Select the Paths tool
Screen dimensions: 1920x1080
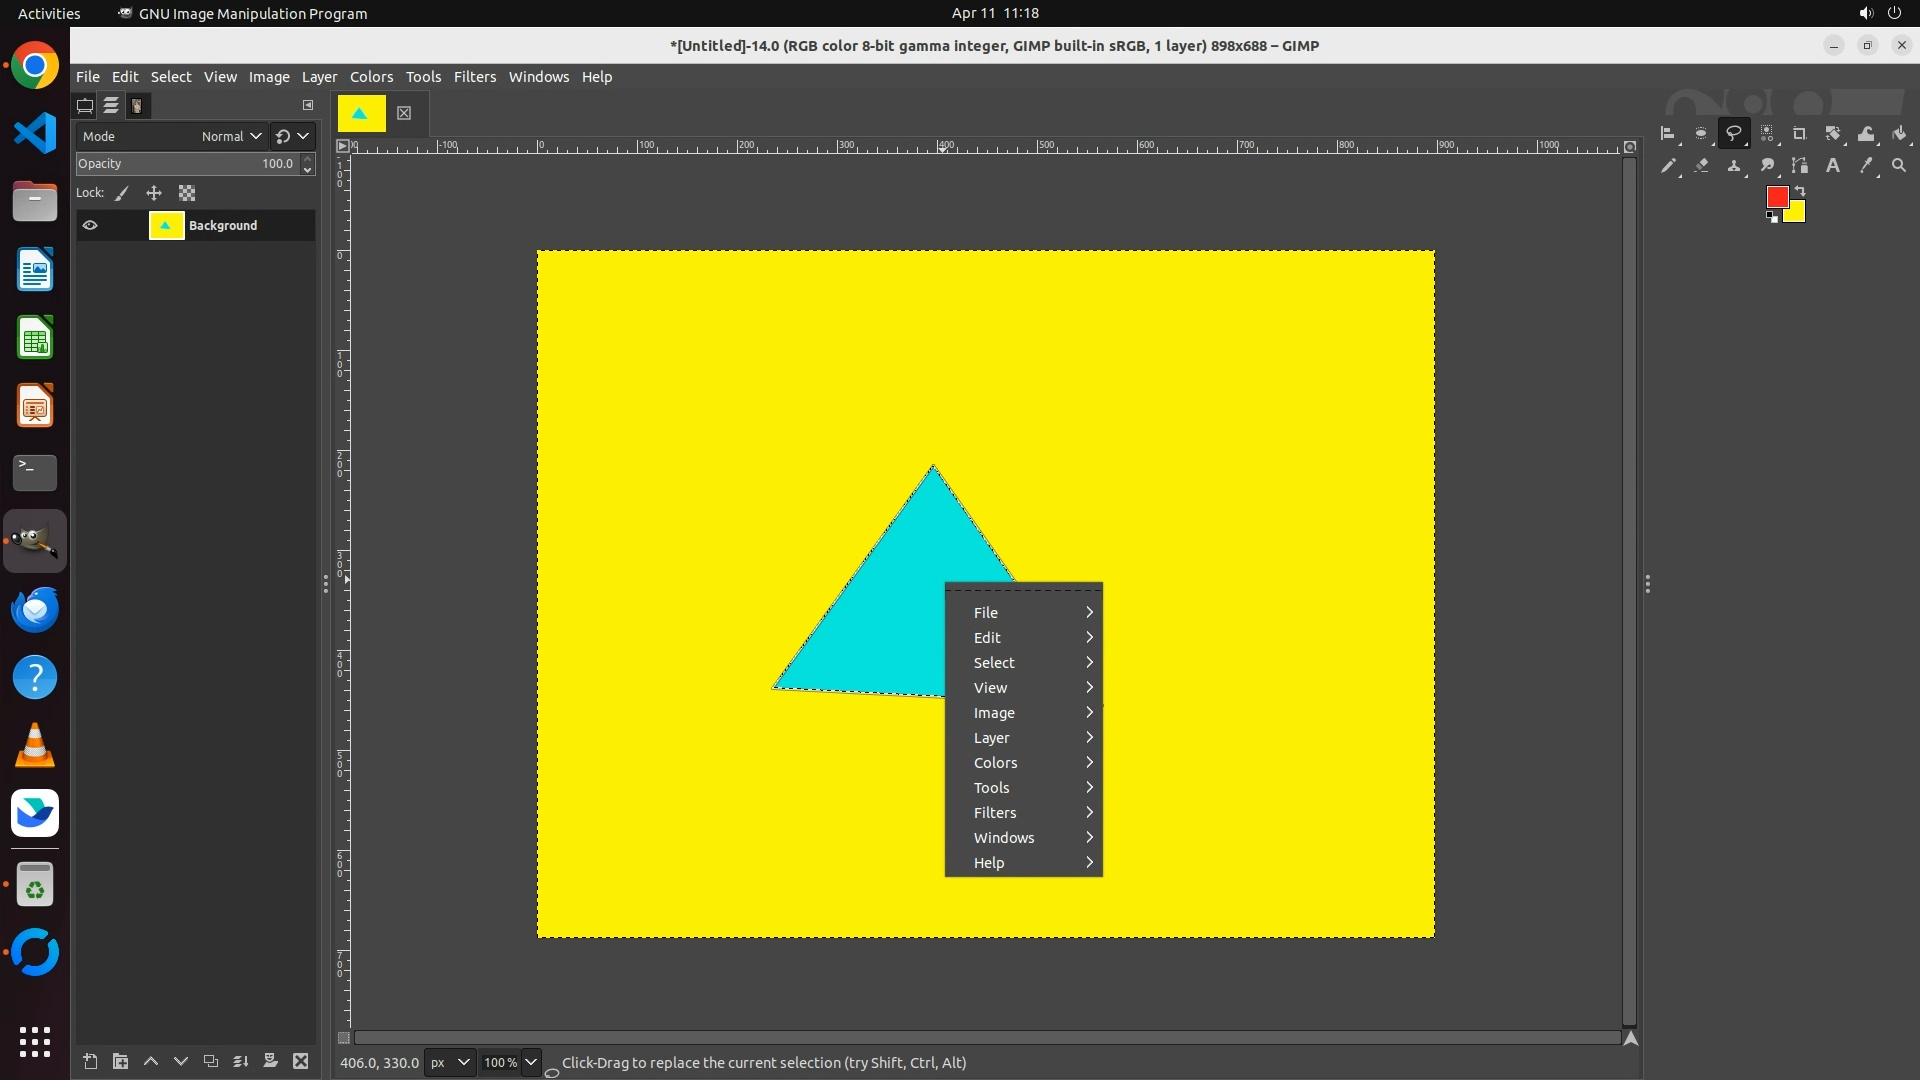coord(1800,166)
